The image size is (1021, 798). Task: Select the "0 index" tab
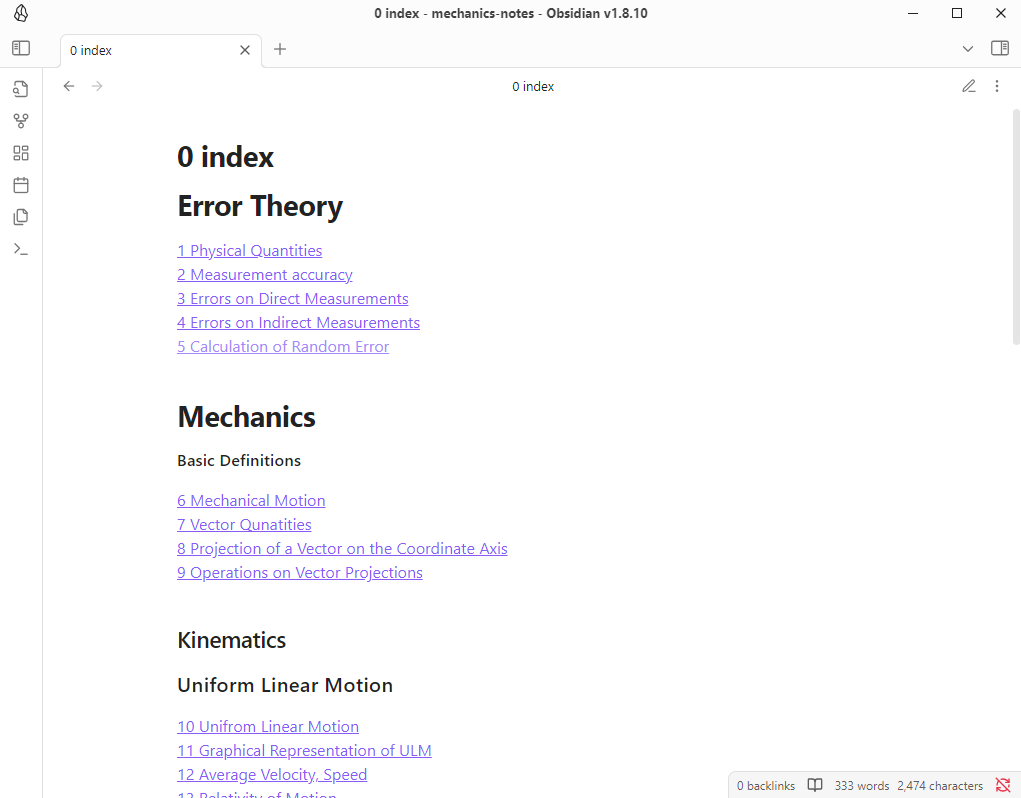150,50
